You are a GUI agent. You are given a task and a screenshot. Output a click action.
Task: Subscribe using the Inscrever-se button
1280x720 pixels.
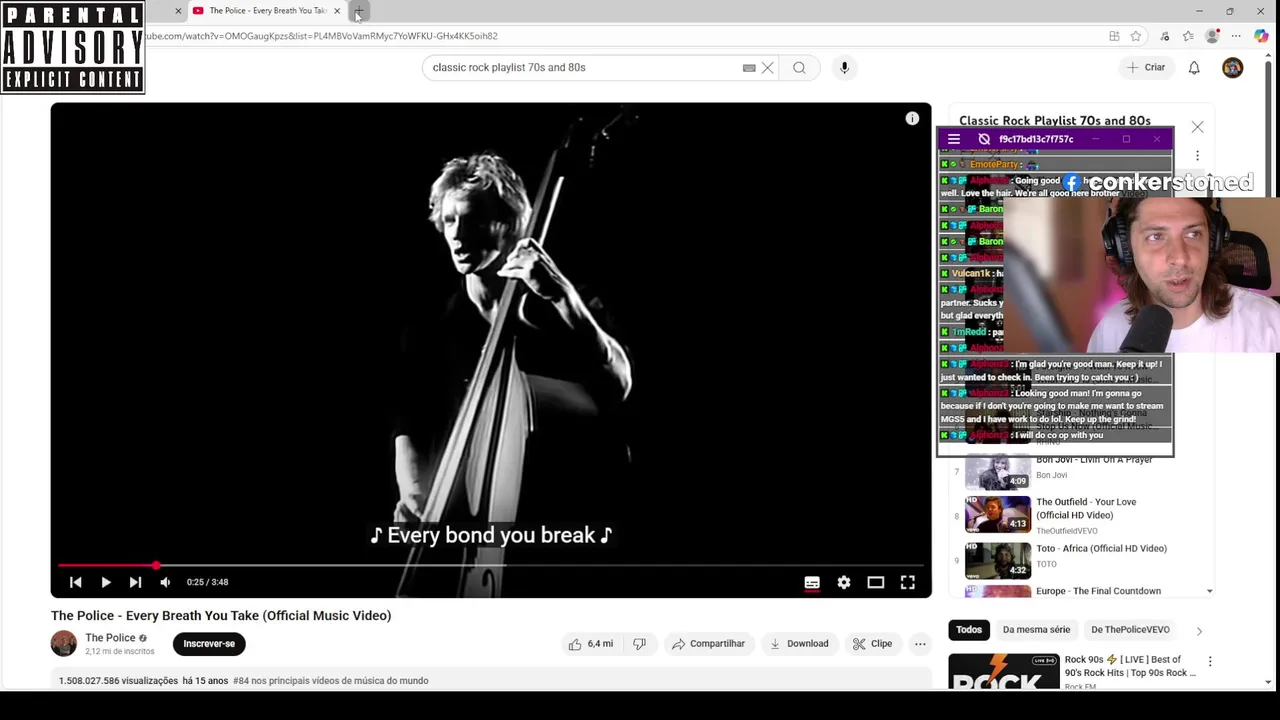click(209, 644)
